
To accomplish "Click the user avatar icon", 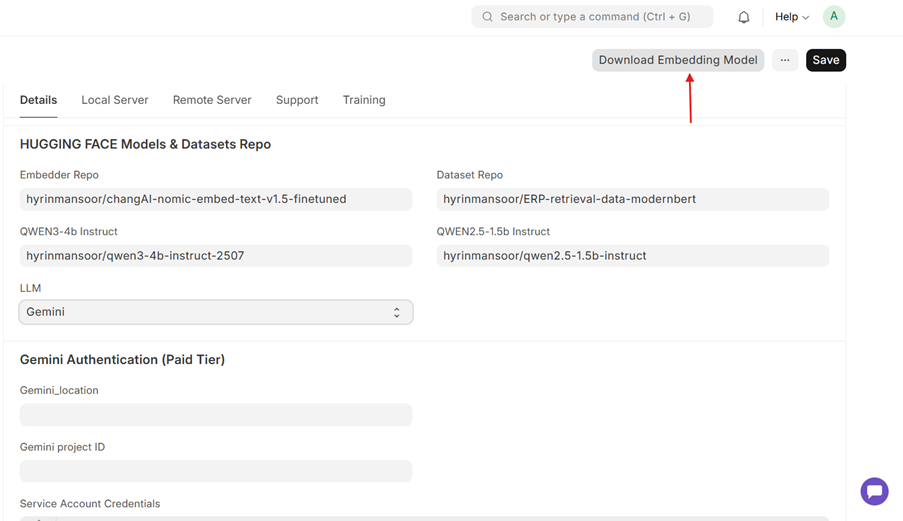I will (x=833, y=17).
